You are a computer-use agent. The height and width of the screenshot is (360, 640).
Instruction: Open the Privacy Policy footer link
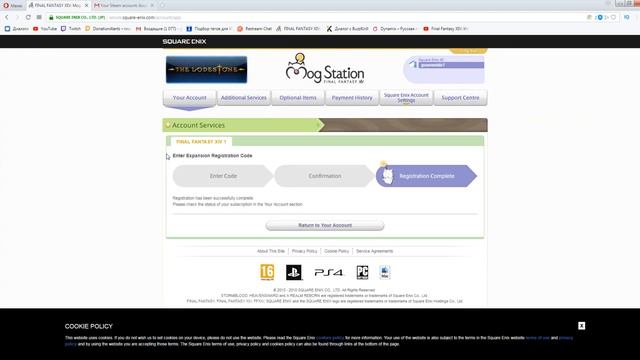click(x=304, y=251)
